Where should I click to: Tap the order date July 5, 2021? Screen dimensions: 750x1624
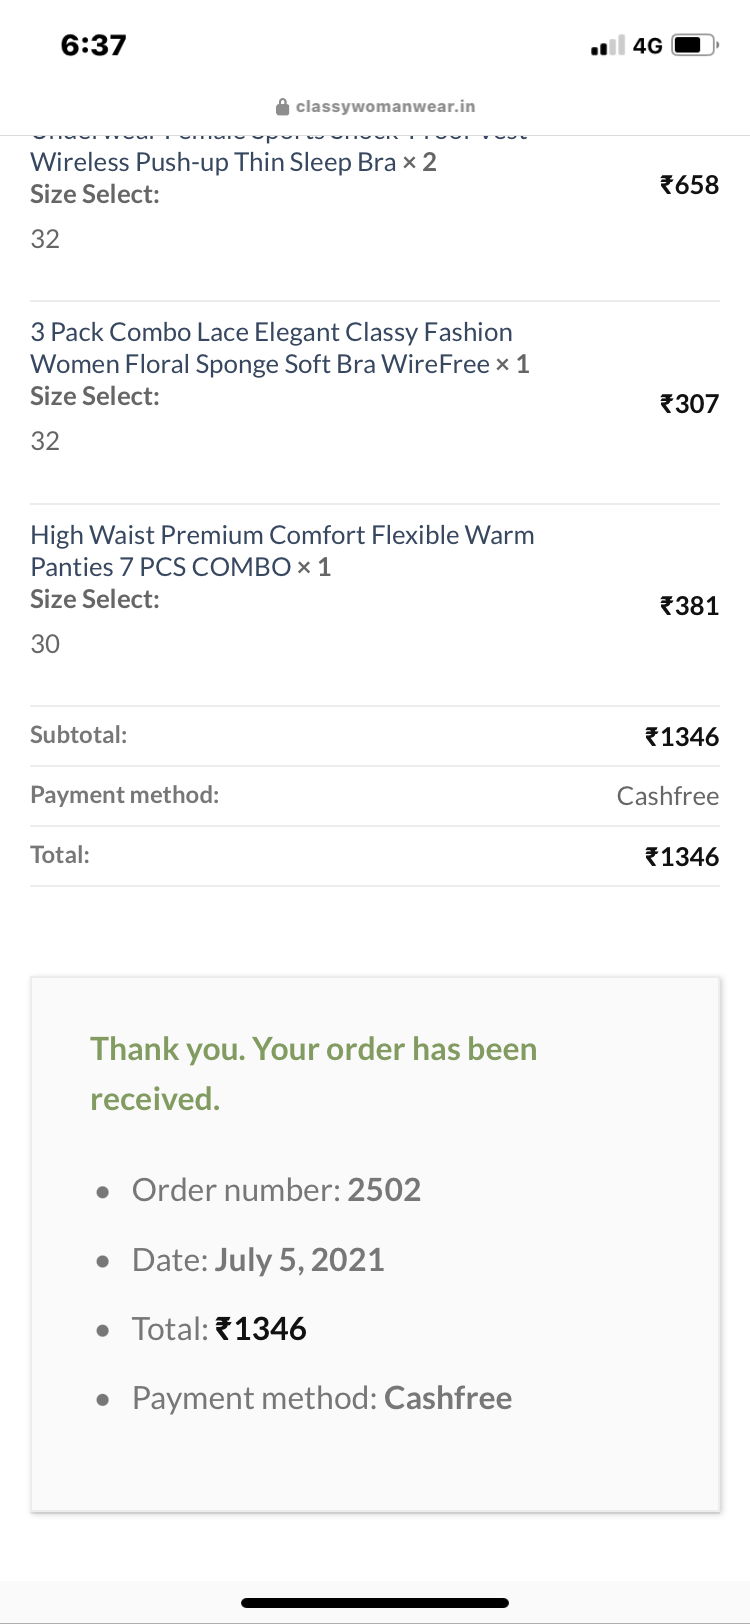click(x=299, y=1259)
